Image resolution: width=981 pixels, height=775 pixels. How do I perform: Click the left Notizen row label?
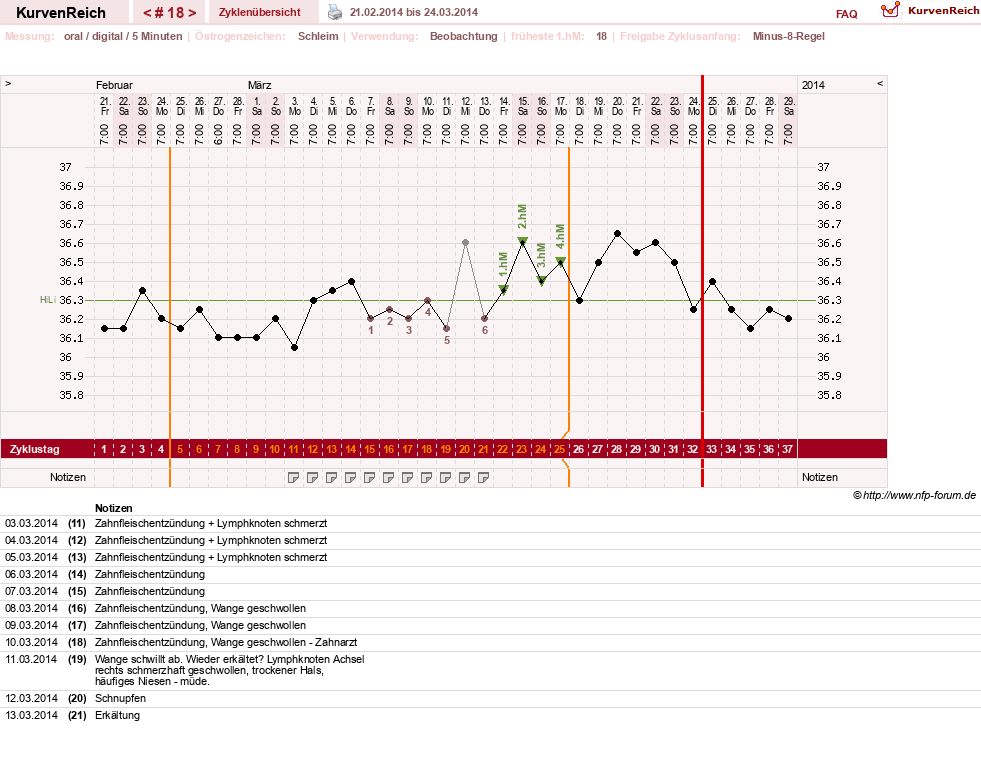68,477
